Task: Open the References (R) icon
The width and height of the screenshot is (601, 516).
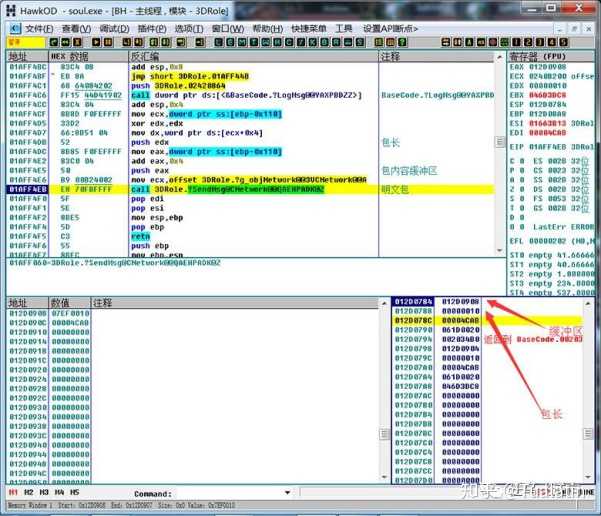Action: pos(337,42)
